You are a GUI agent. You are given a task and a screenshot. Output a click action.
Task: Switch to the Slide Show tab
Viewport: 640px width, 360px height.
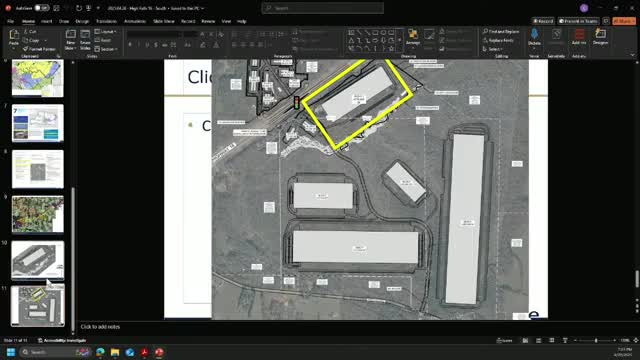[164, 21]
